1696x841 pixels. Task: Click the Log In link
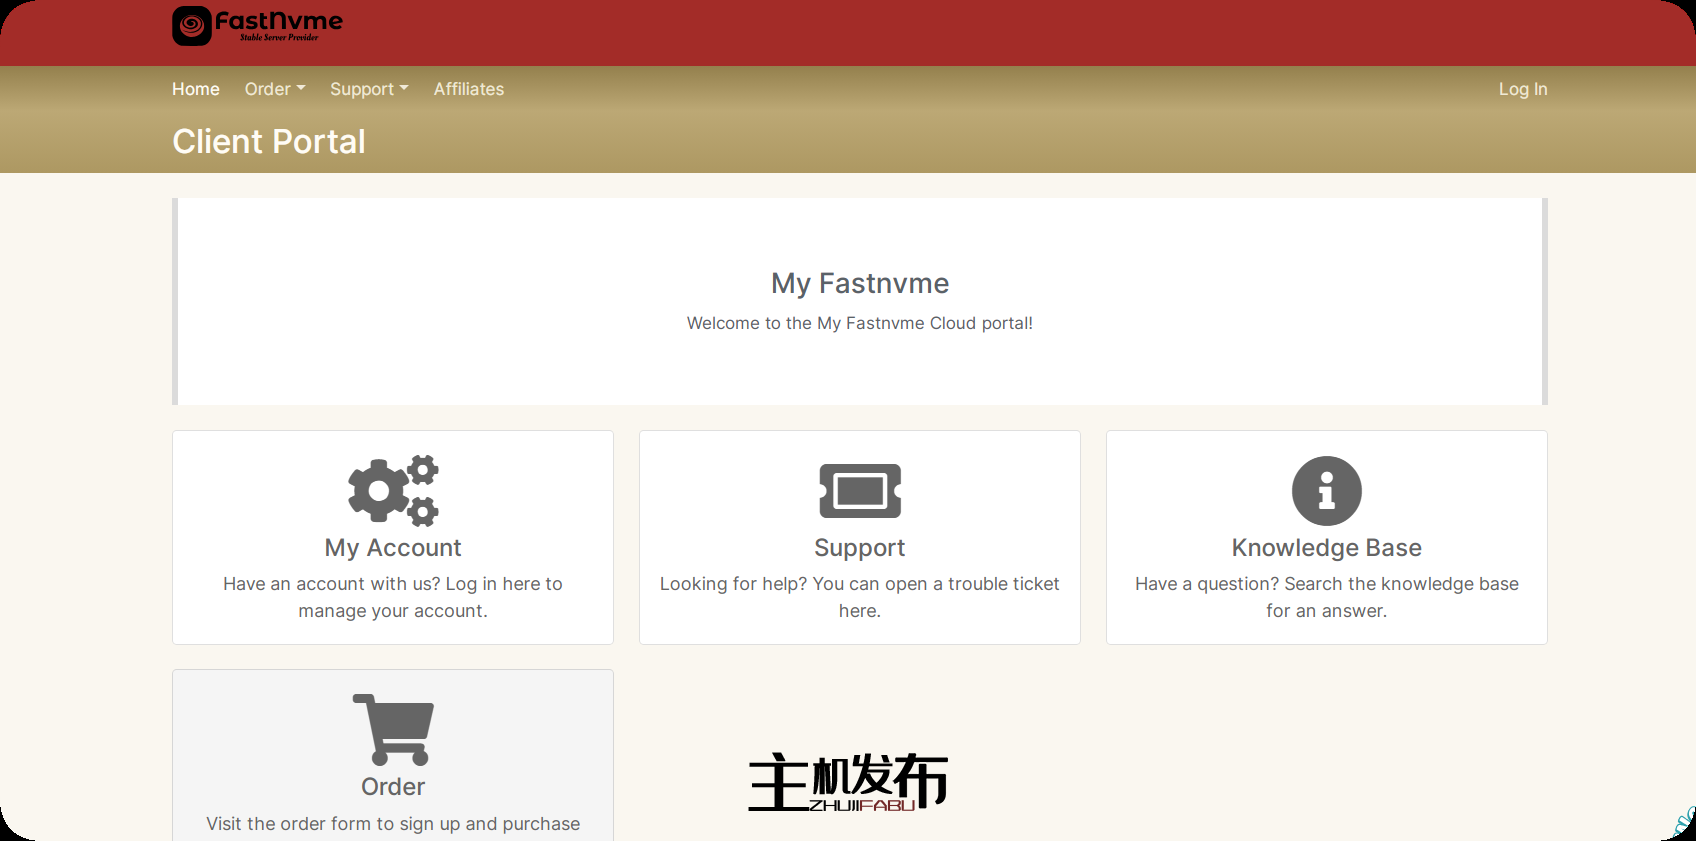click(x=1522, y=89)
